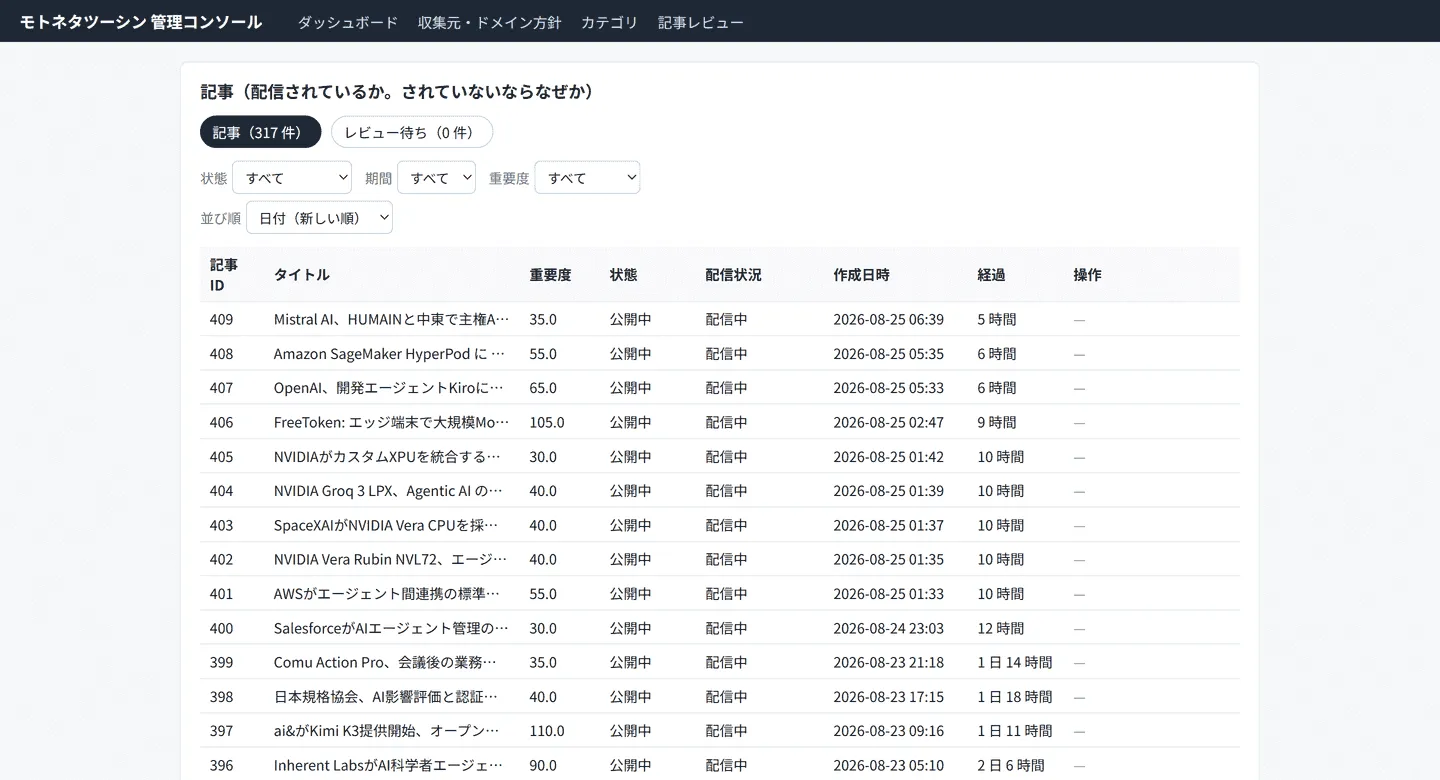This screenshot has height=780, width=1440.
Task: Select the 記事（317 件）tab
Action: (260, 132)
